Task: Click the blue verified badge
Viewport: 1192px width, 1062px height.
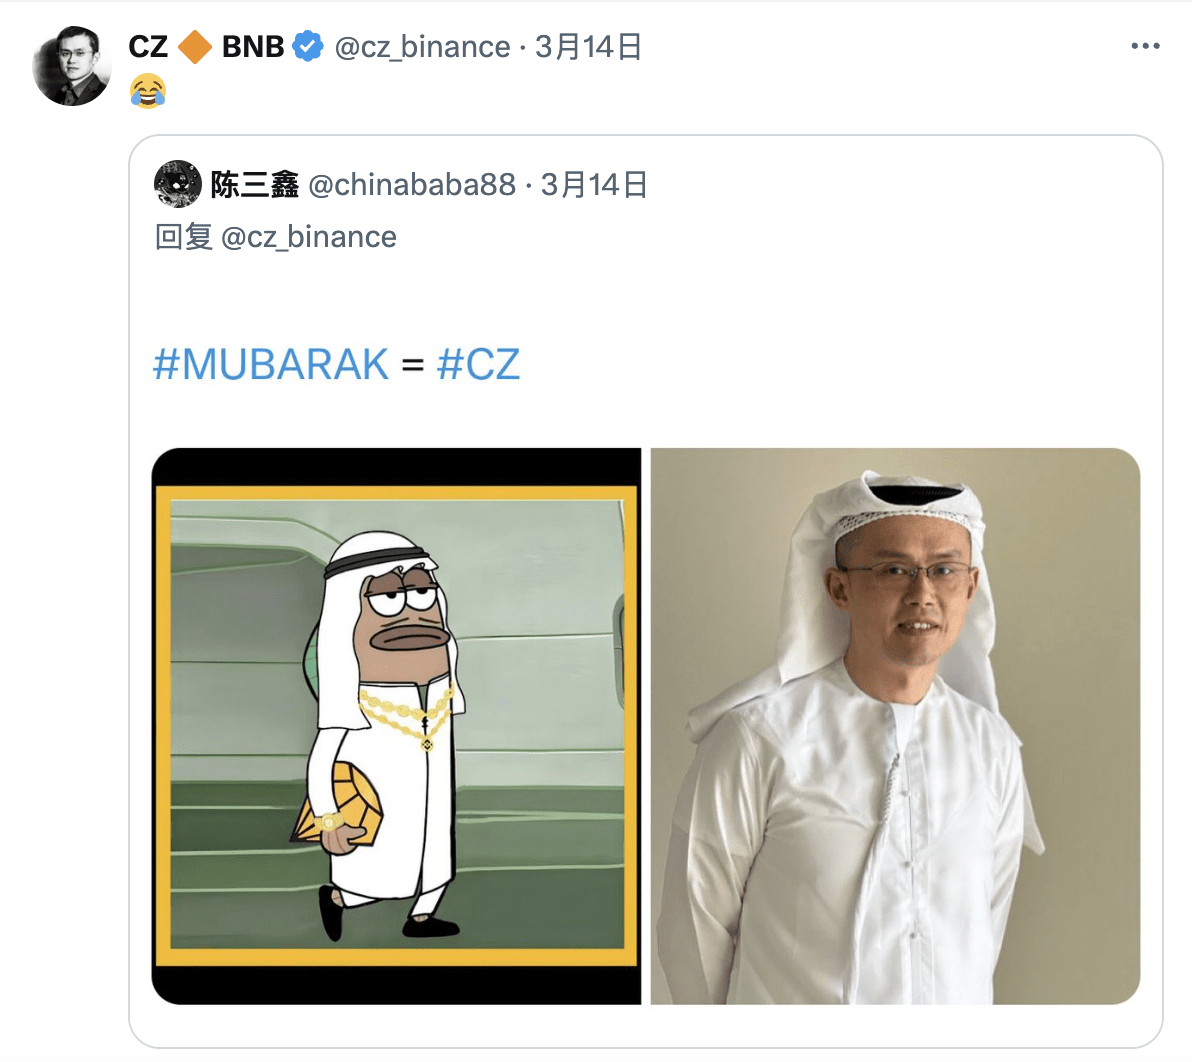Action: point(308,46)
